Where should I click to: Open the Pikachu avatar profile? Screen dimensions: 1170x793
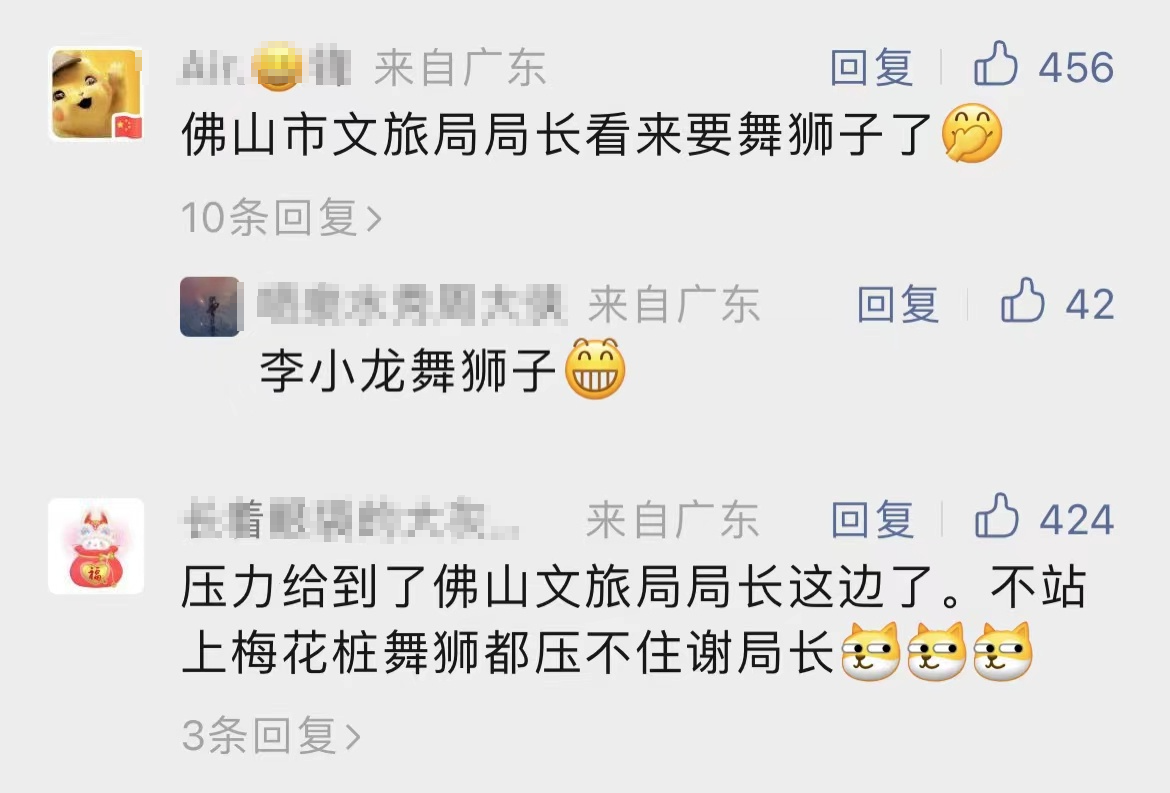click(96, 95)
